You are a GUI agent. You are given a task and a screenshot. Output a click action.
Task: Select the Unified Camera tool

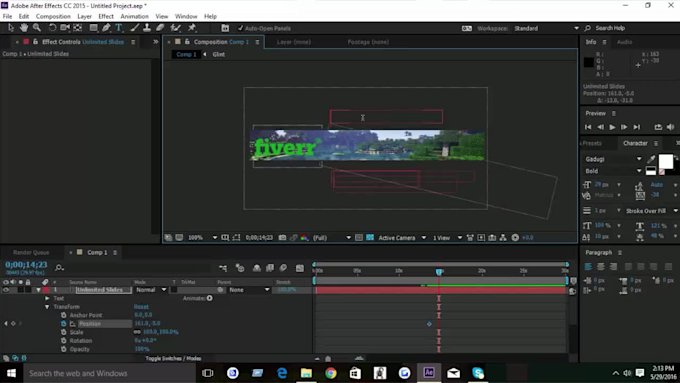point(65,28)
